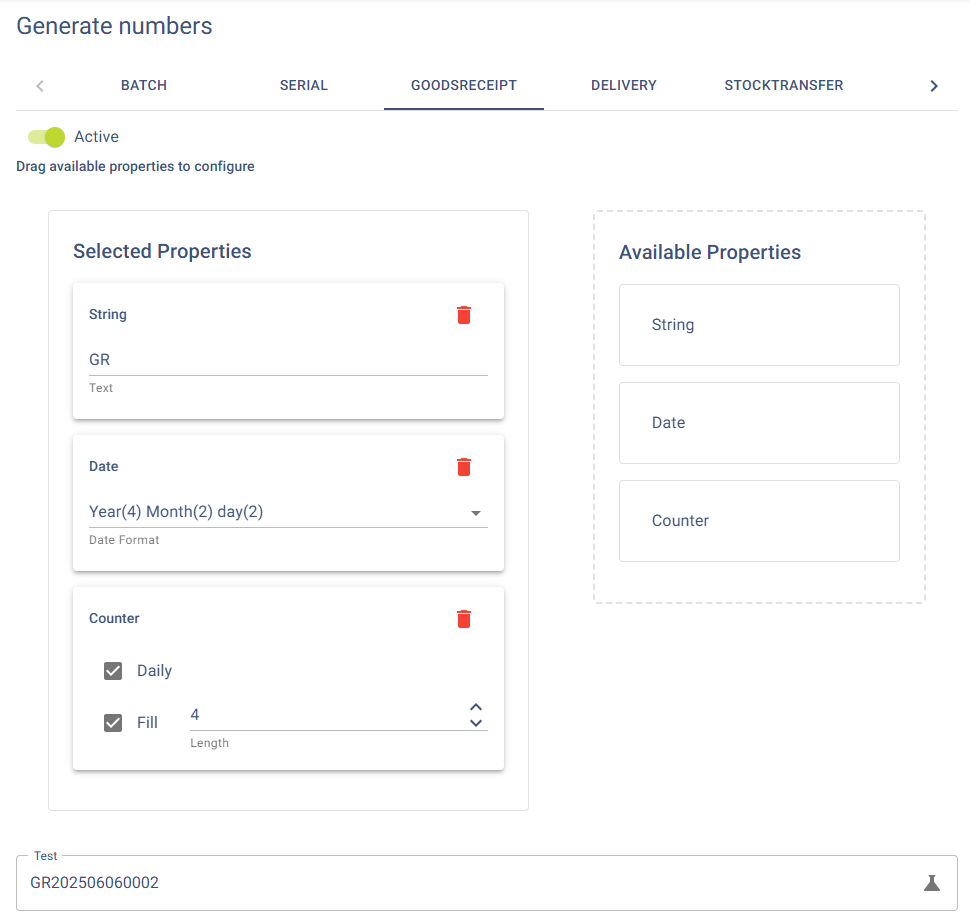Screen dimensions: 970x922
Task: Click the flask test icon
Action: 931,883
